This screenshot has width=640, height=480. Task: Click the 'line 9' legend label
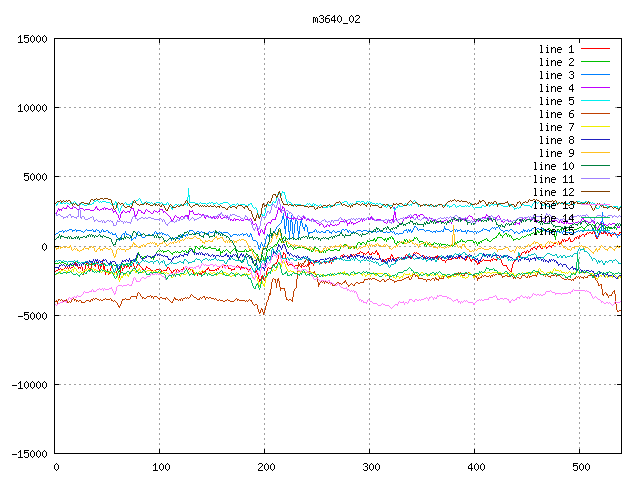[x=556, y=153]
